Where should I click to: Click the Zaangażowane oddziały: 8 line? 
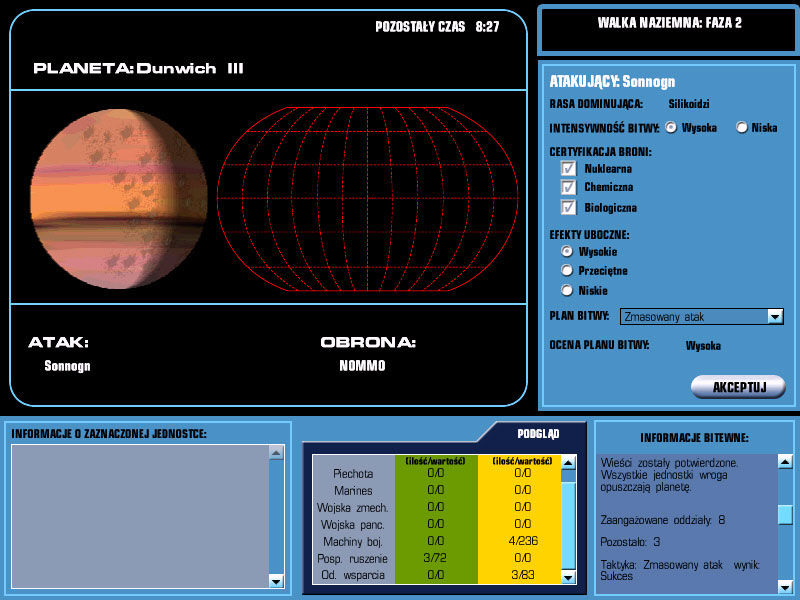663,520
